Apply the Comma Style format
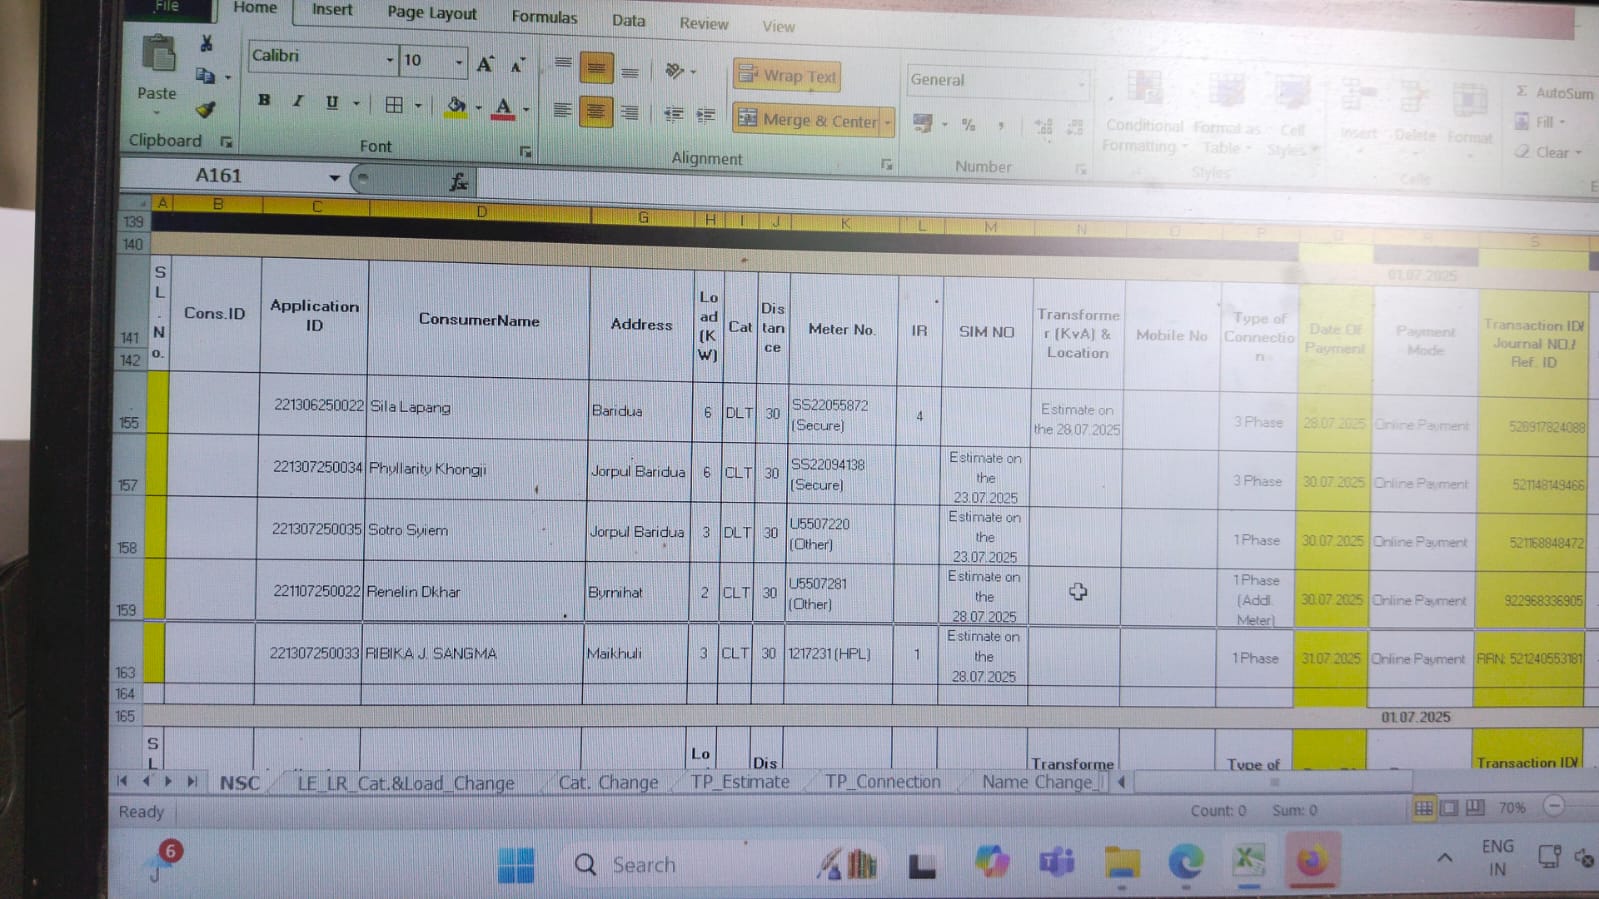Viewport: 1599px width, 899px height. pos(1001,126)
